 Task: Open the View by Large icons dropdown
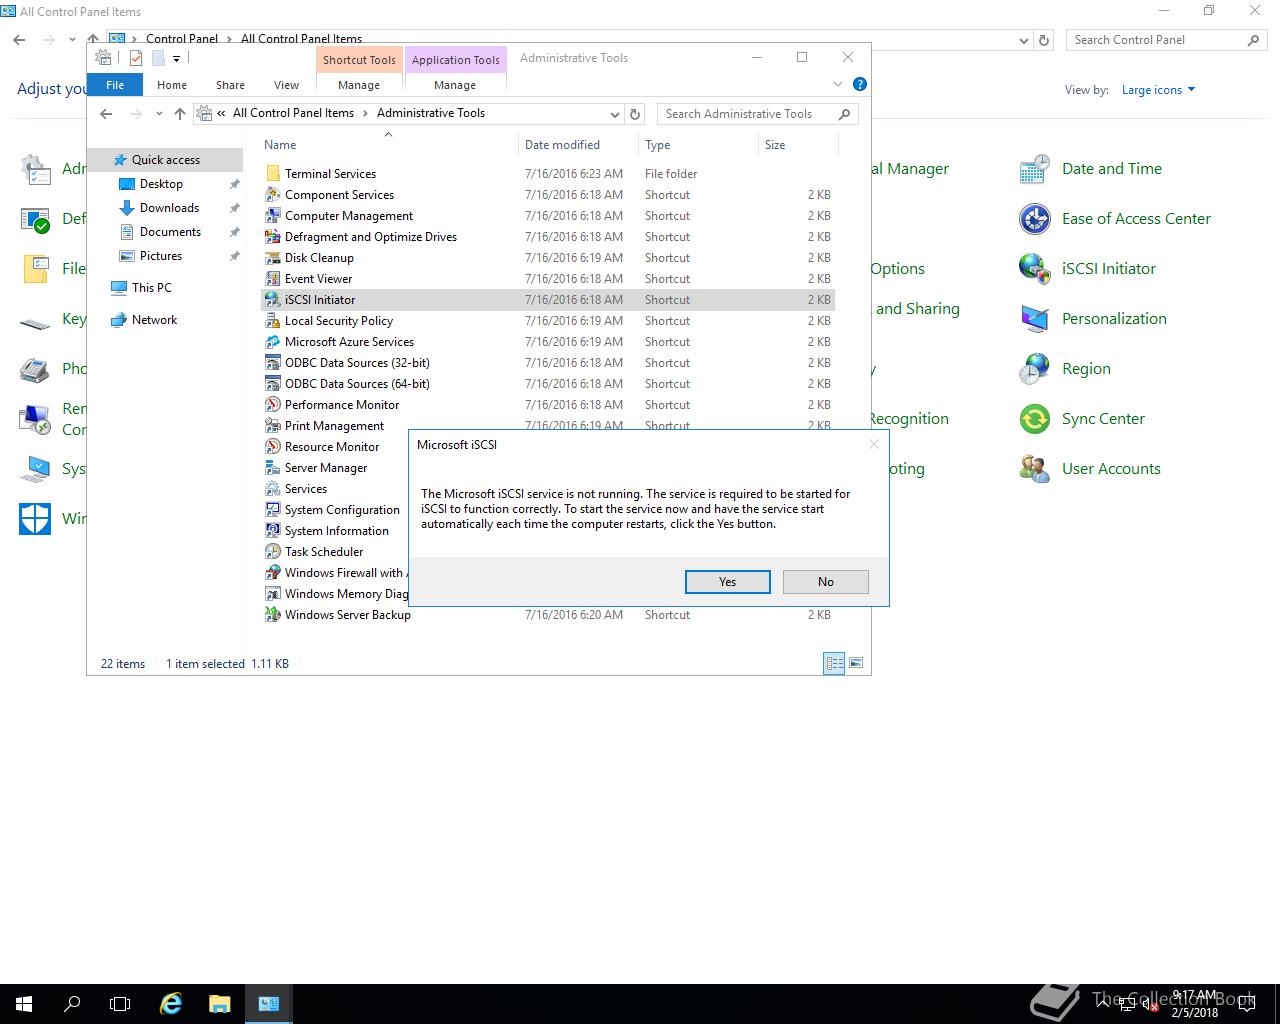[x=1158, y=90]
